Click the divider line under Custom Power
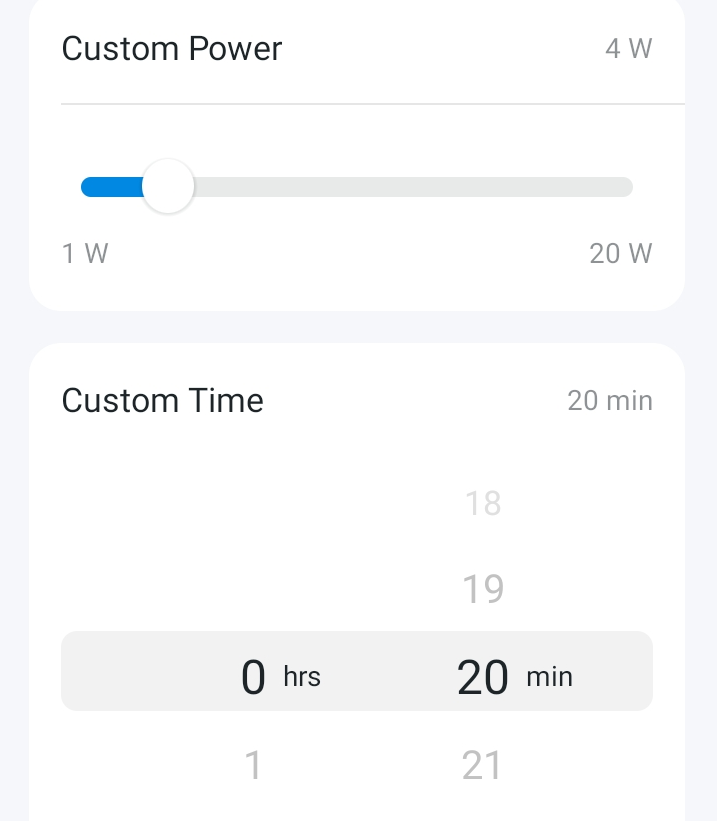 coord(373,104)
